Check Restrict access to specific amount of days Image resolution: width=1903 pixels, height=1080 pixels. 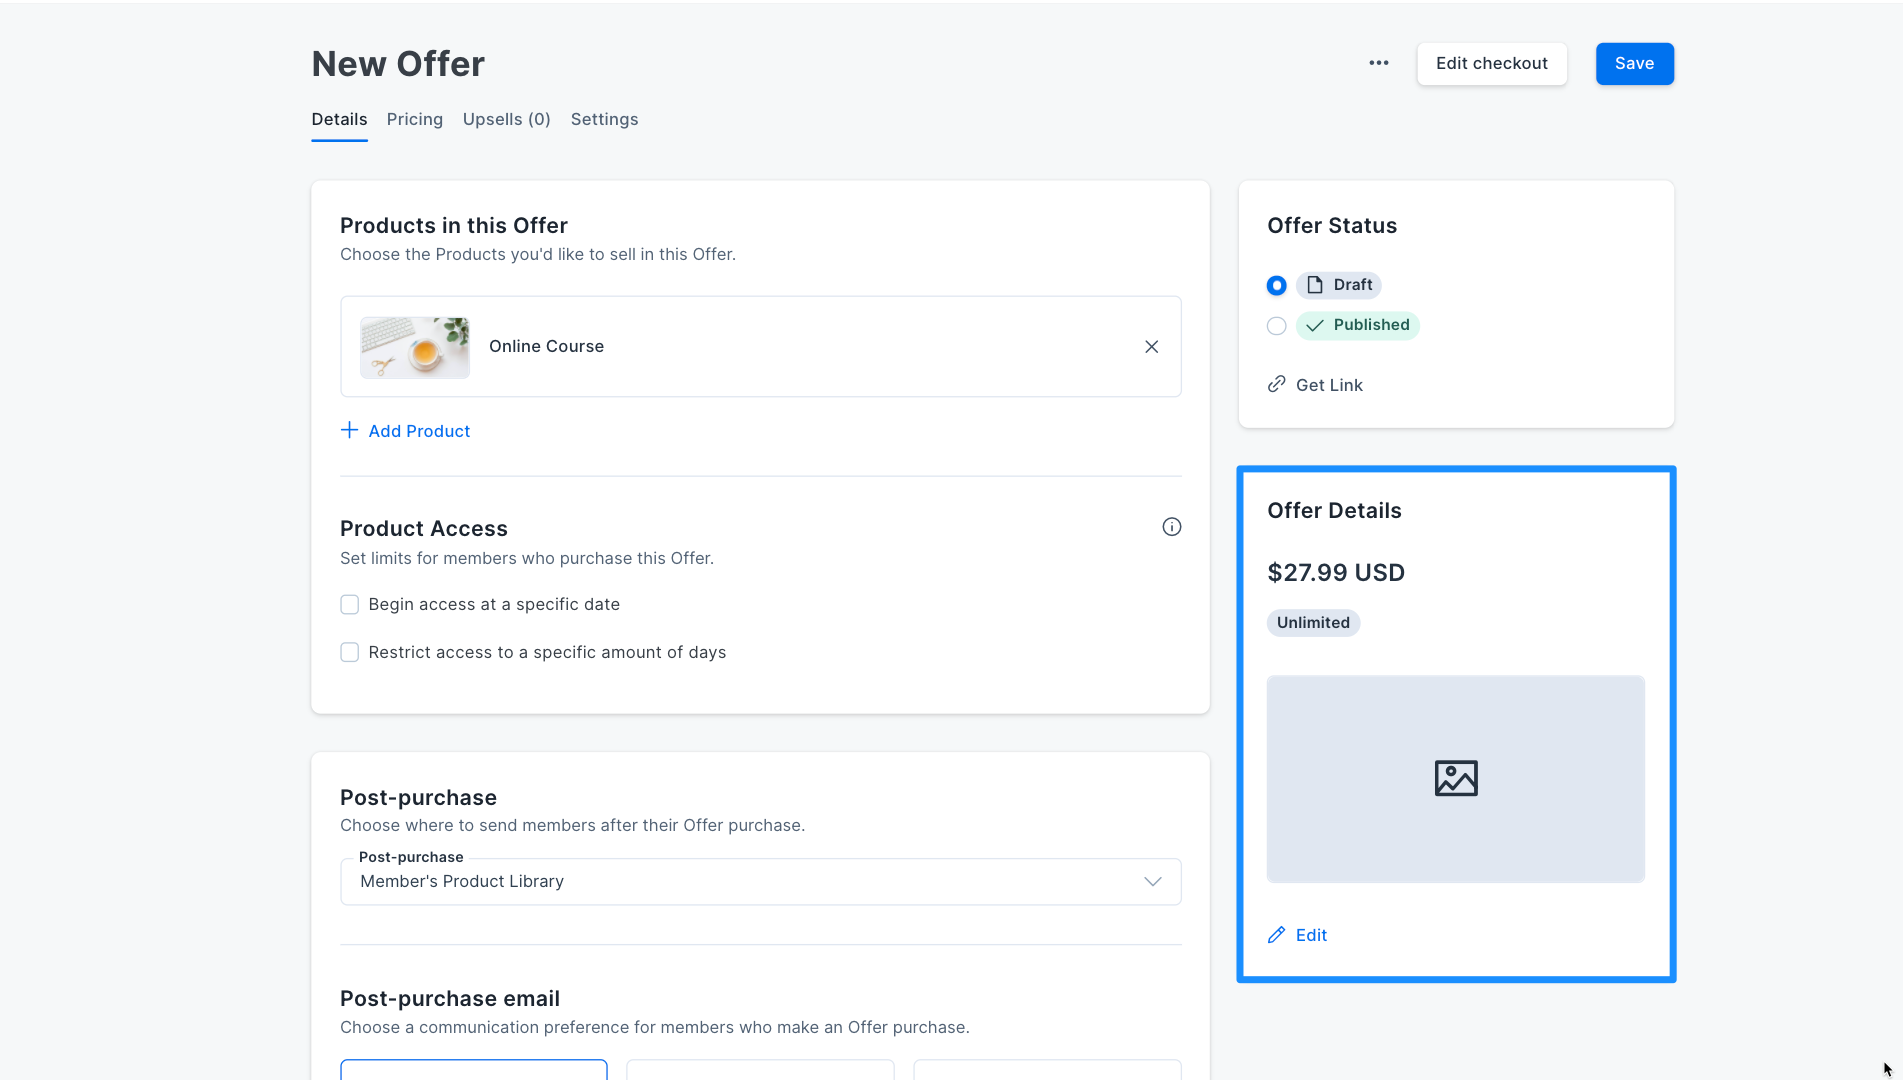pos(350,652)
